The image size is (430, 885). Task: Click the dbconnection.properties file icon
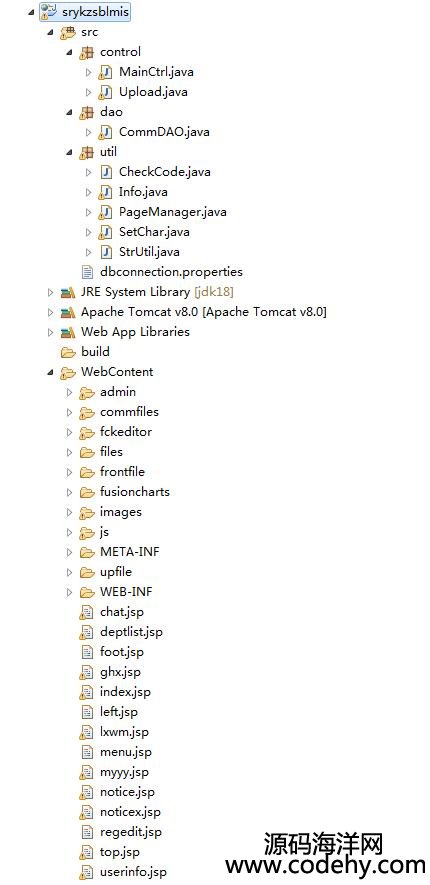87,272
